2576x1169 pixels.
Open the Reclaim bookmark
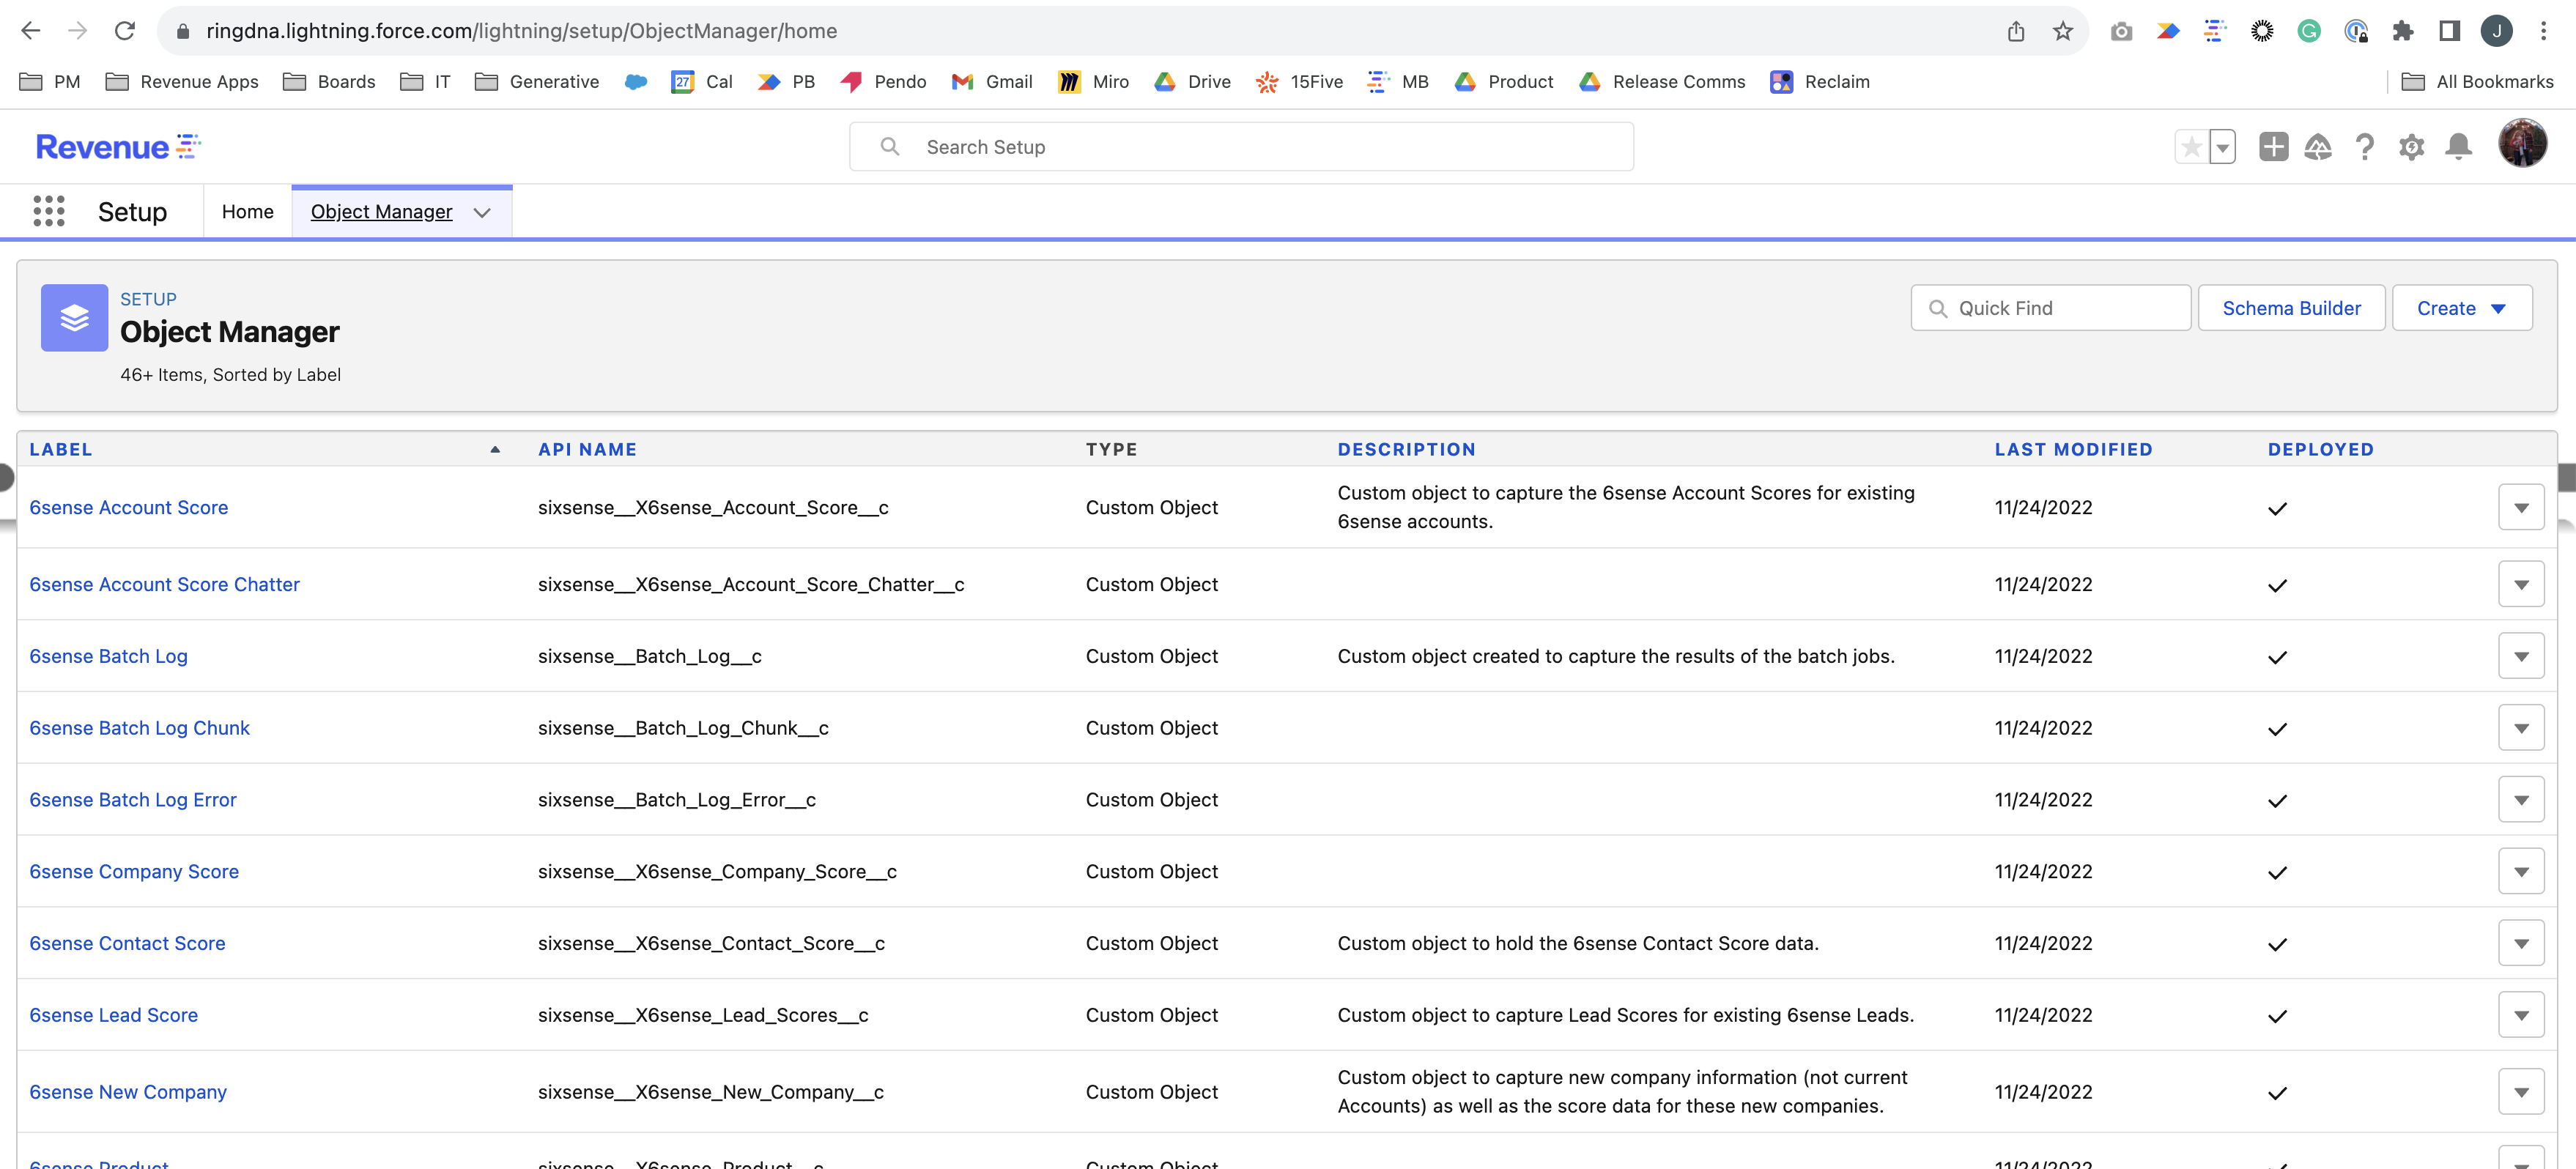point(1819,82)
